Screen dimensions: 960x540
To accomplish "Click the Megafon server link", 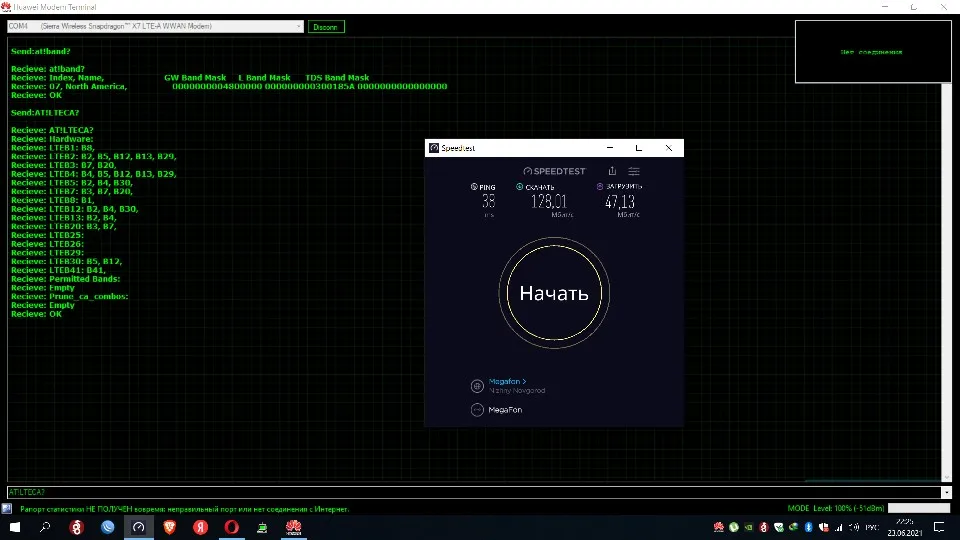I will (507, 381).
